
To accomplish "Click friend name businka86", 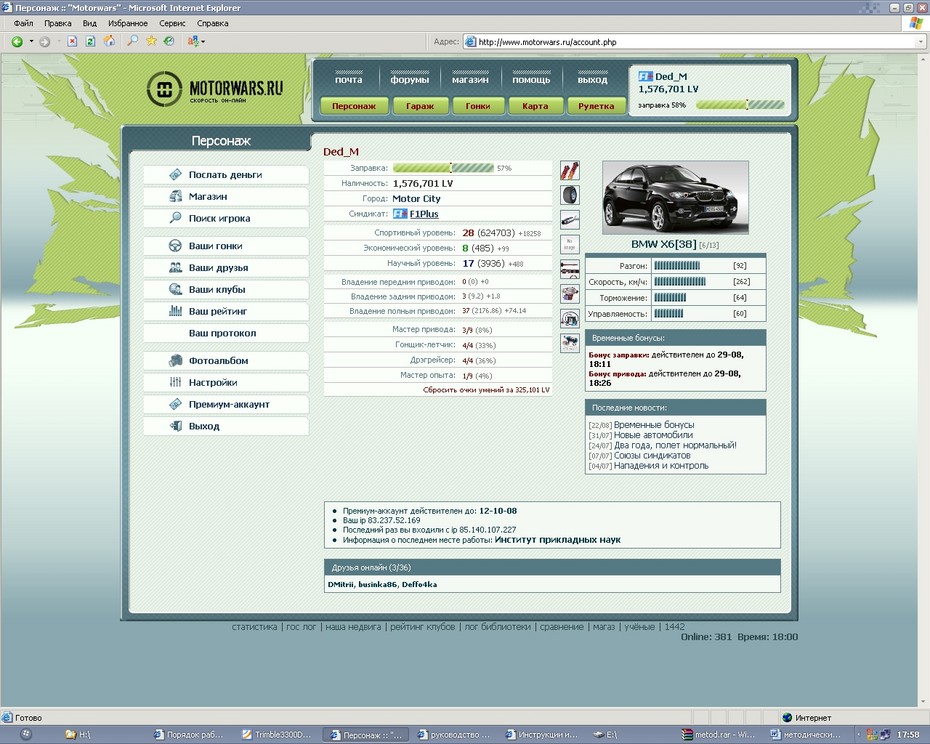I will click(377, 584).
